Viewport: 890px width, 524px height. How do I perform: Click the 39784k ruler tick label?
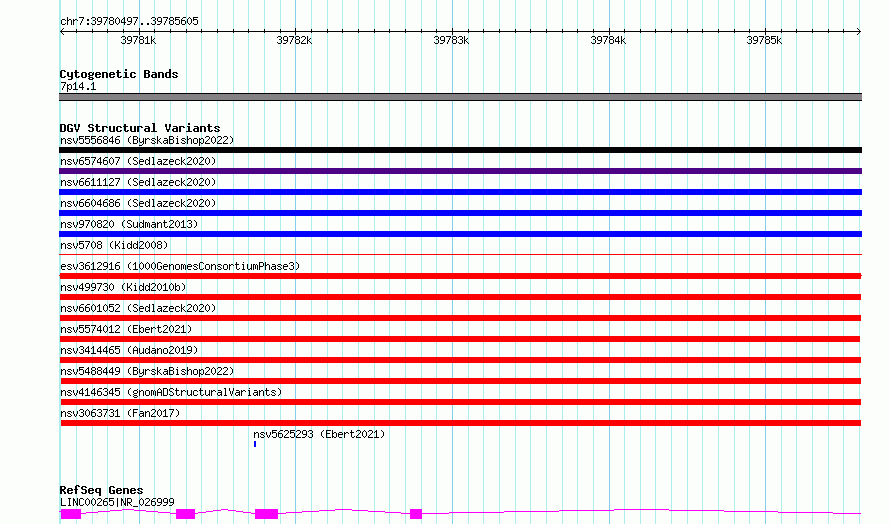pyautogui.click(x=608, y=40)
